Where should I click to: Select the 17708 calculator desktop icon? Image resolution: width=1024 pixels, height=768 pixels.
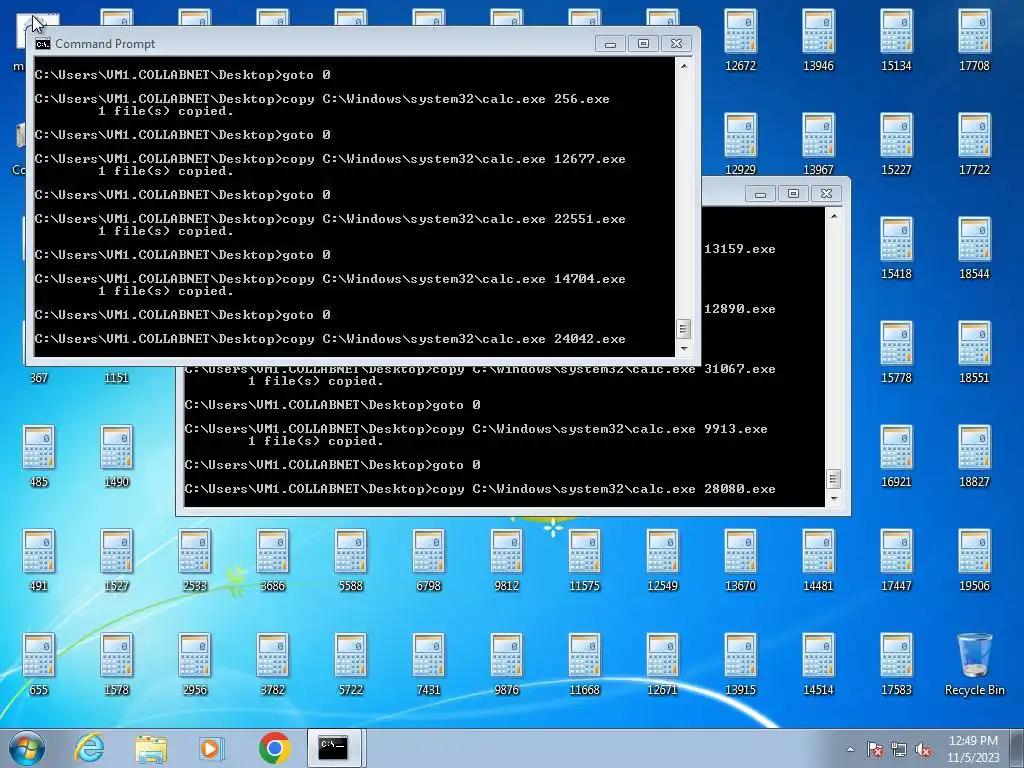(x=974, y=40)
